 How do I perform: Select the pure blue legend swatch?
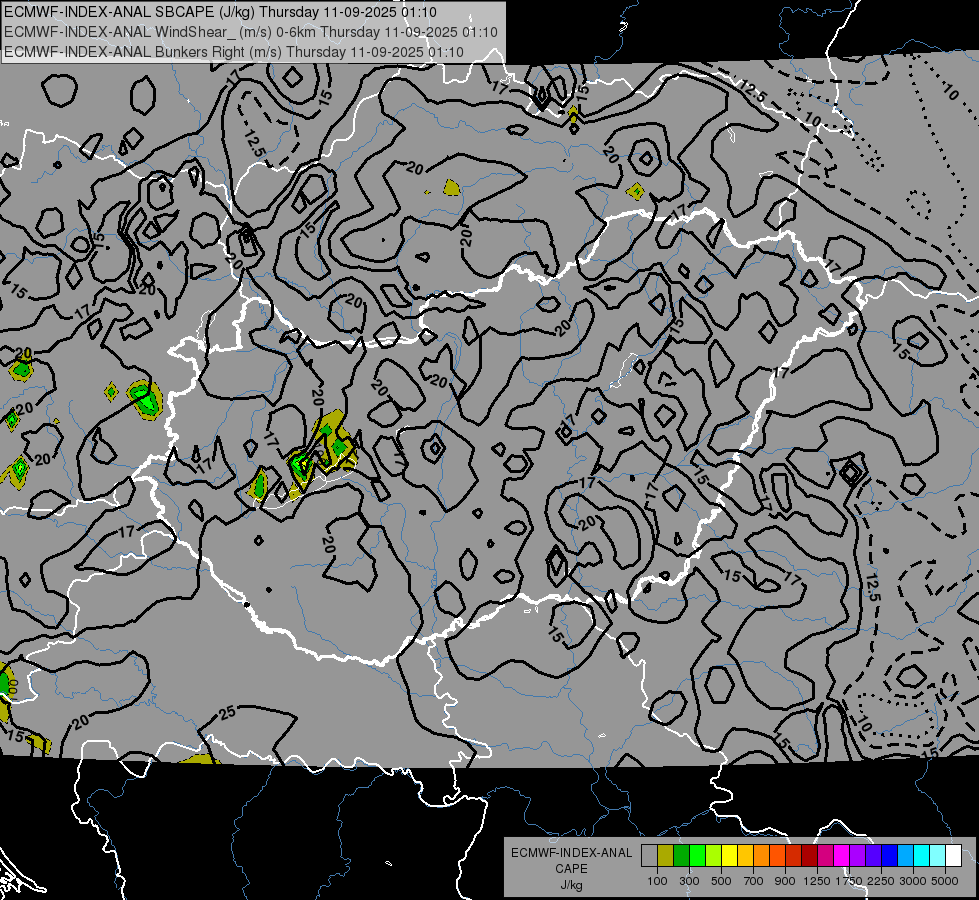pyautogui.click(x=890, y=855)
